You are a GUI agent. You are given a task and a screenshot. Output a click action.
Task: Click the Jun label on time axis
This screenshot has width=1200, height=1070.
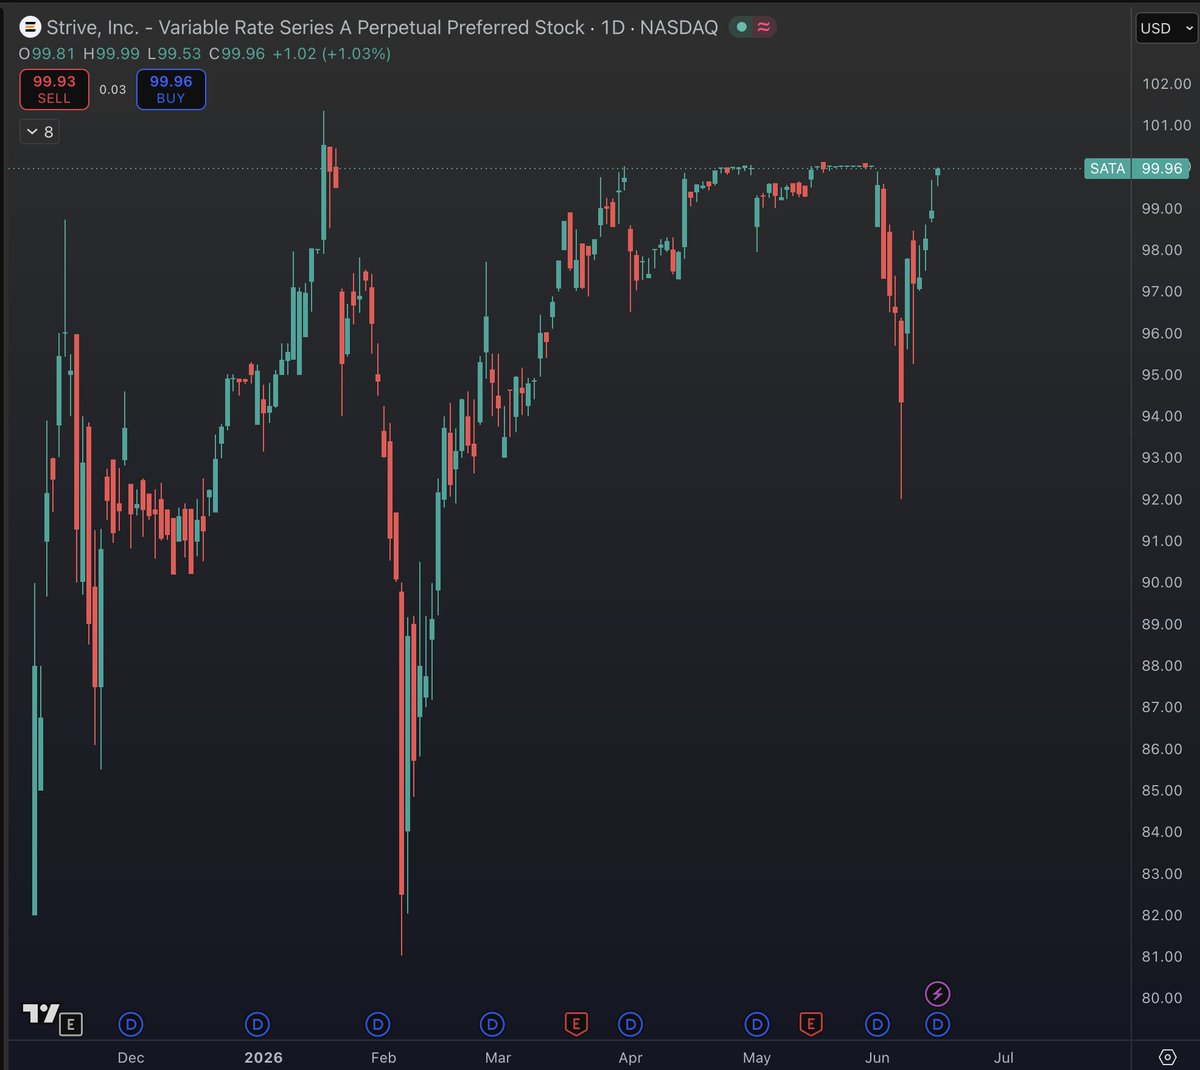877,1058
